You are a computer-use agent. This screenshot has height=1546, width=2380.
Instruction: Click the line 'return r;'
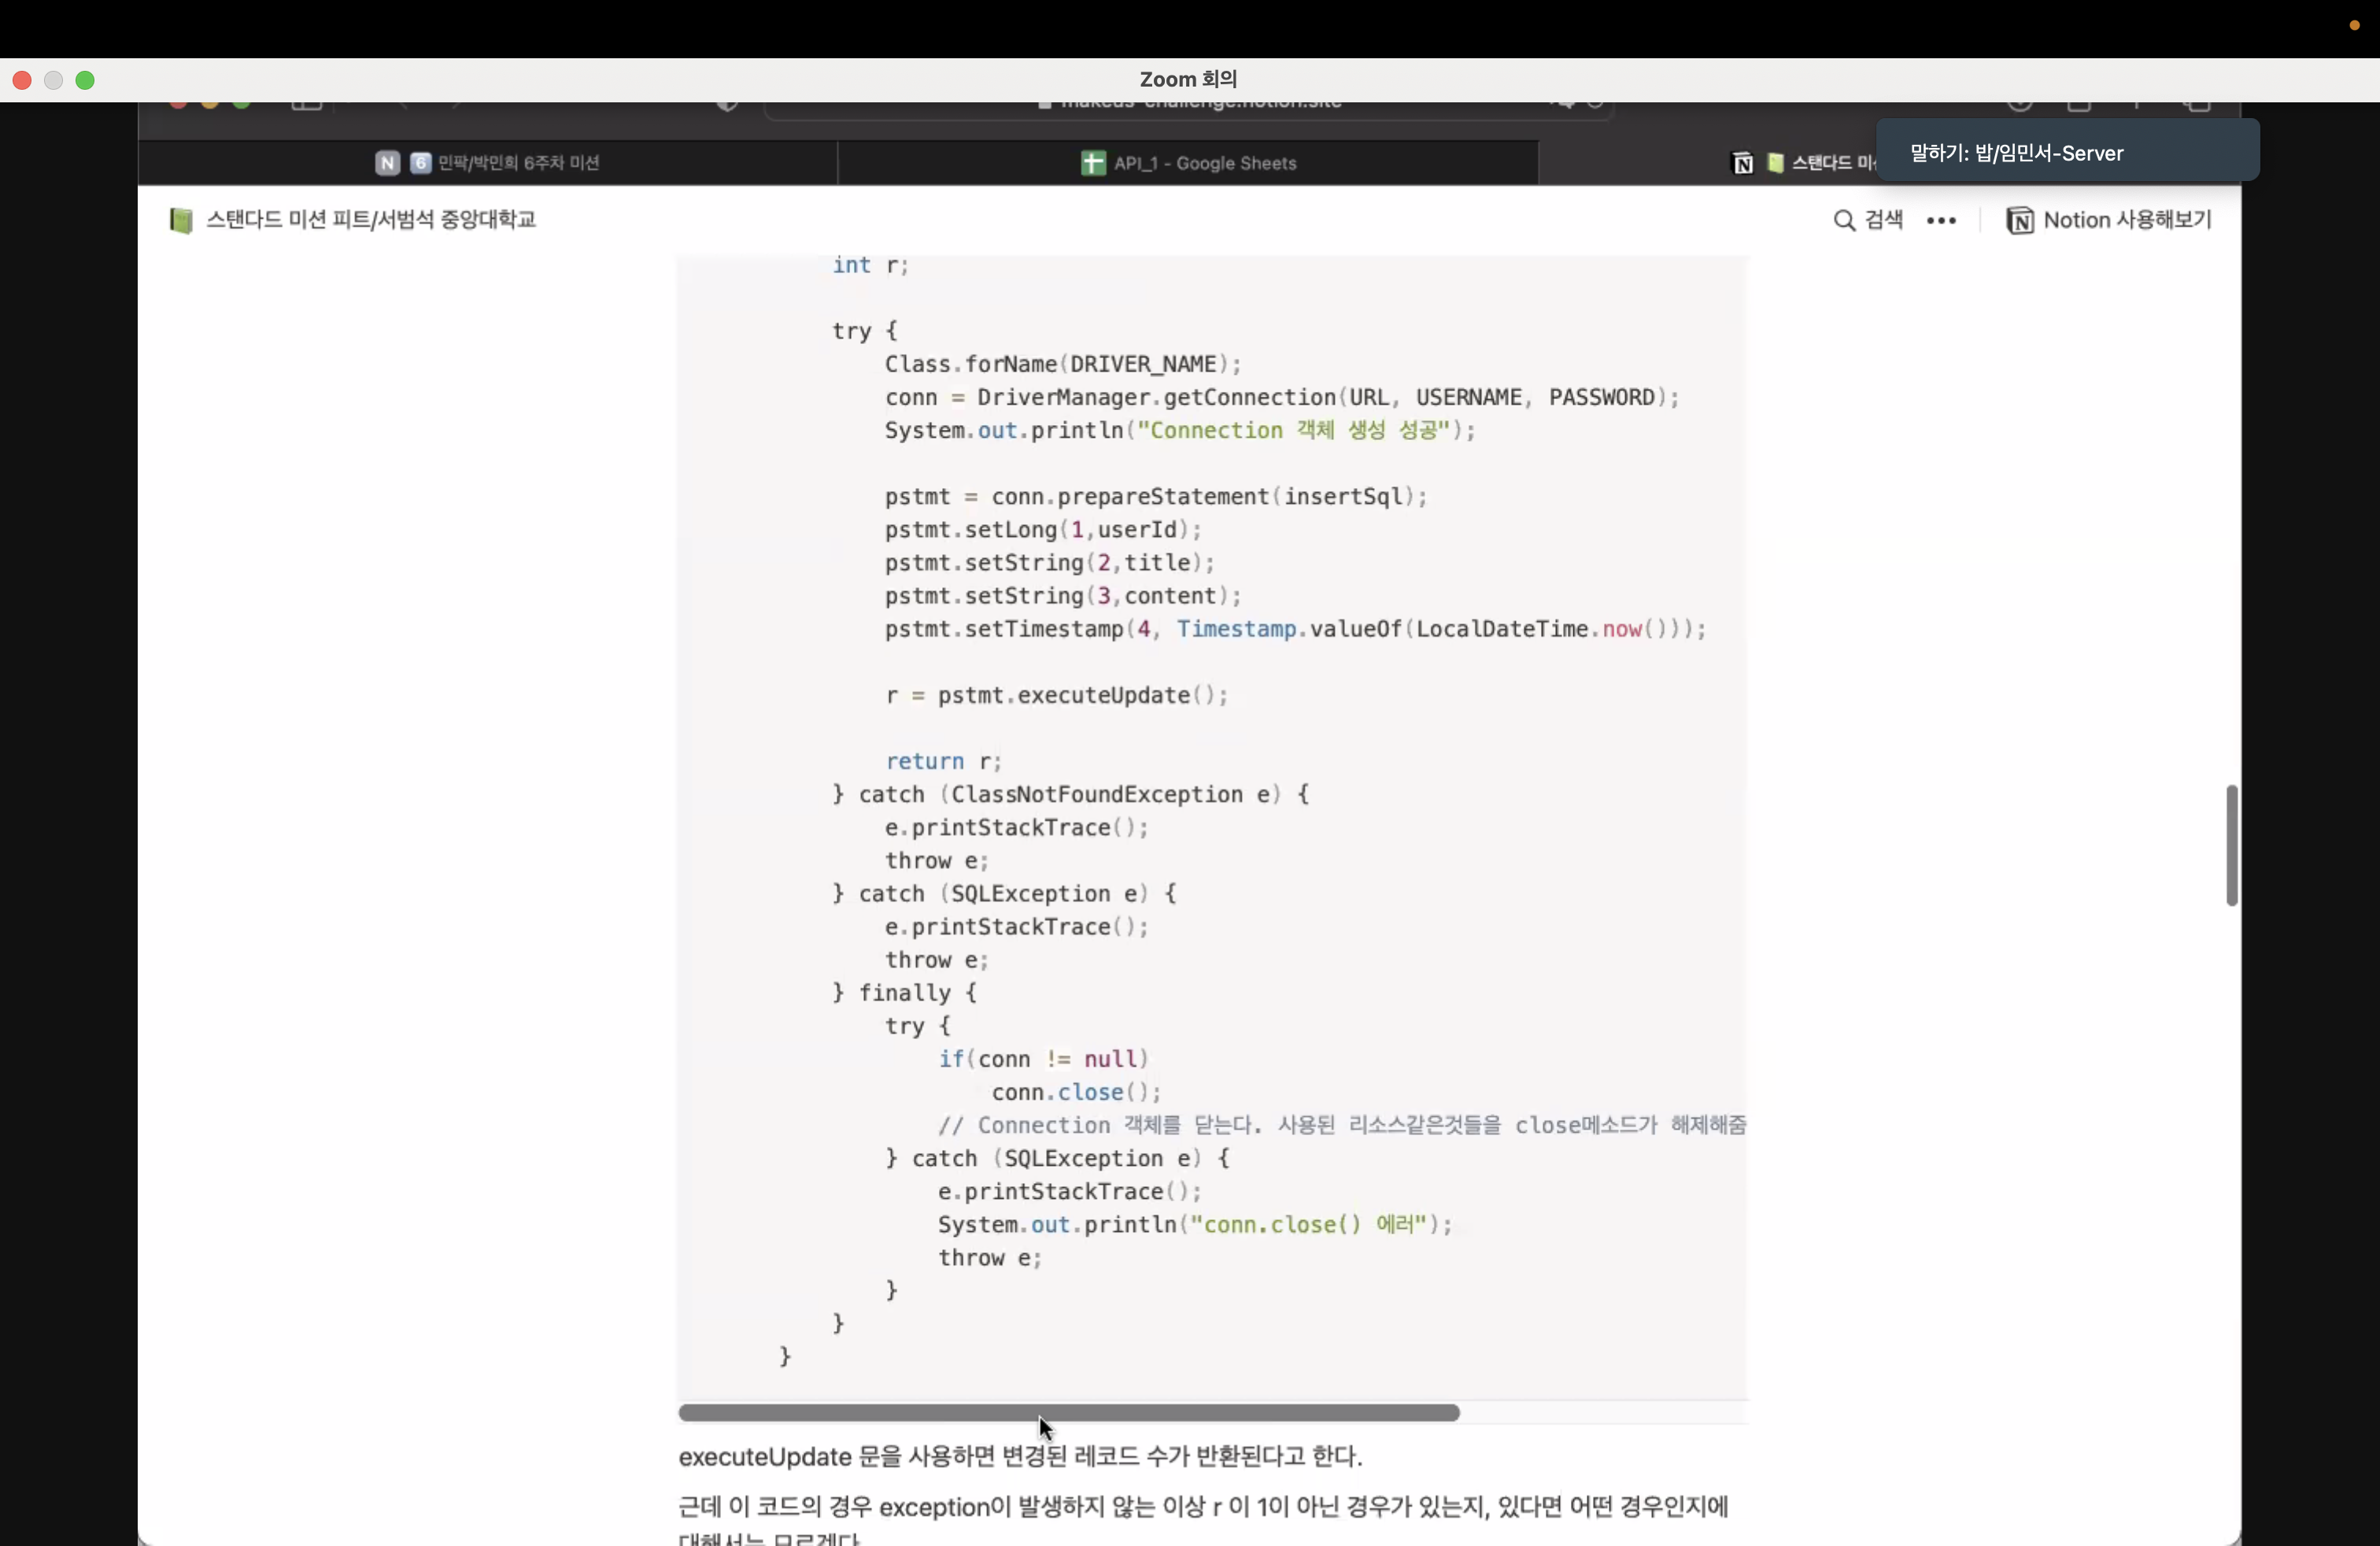tap(943, 761)
